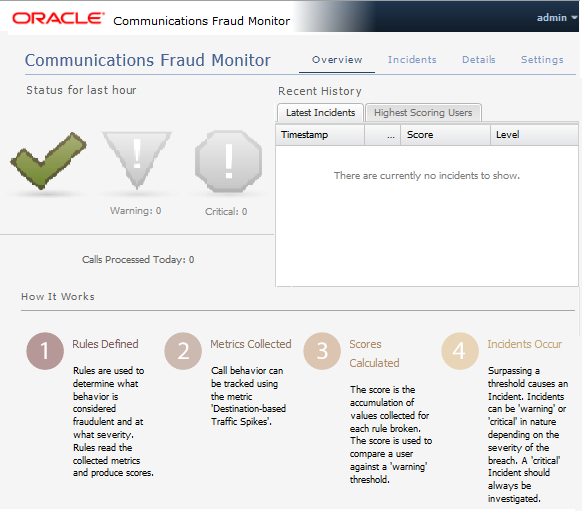Select the Latest Incidents tab

pyautogui.click(x=320, y=112)
